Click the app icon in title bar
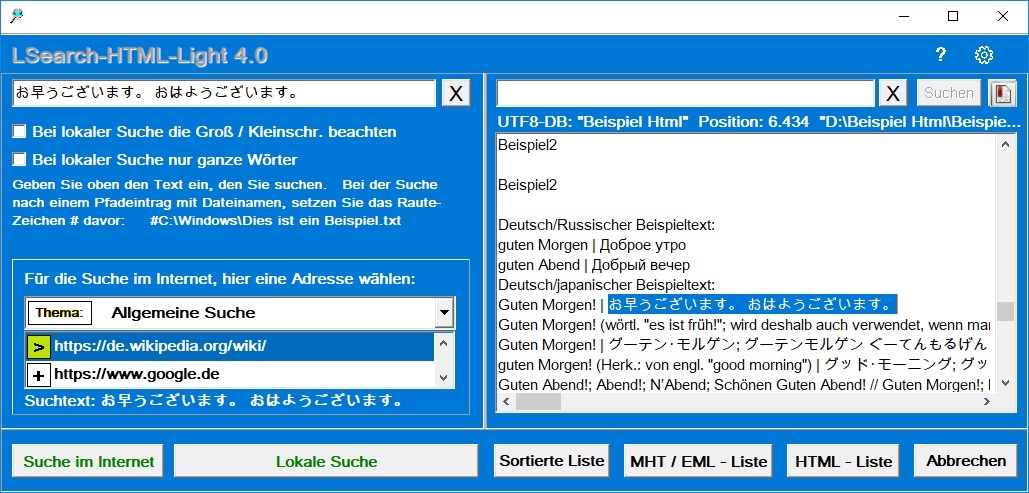The width and height of the screenshot is (1029, 493). 16,16
